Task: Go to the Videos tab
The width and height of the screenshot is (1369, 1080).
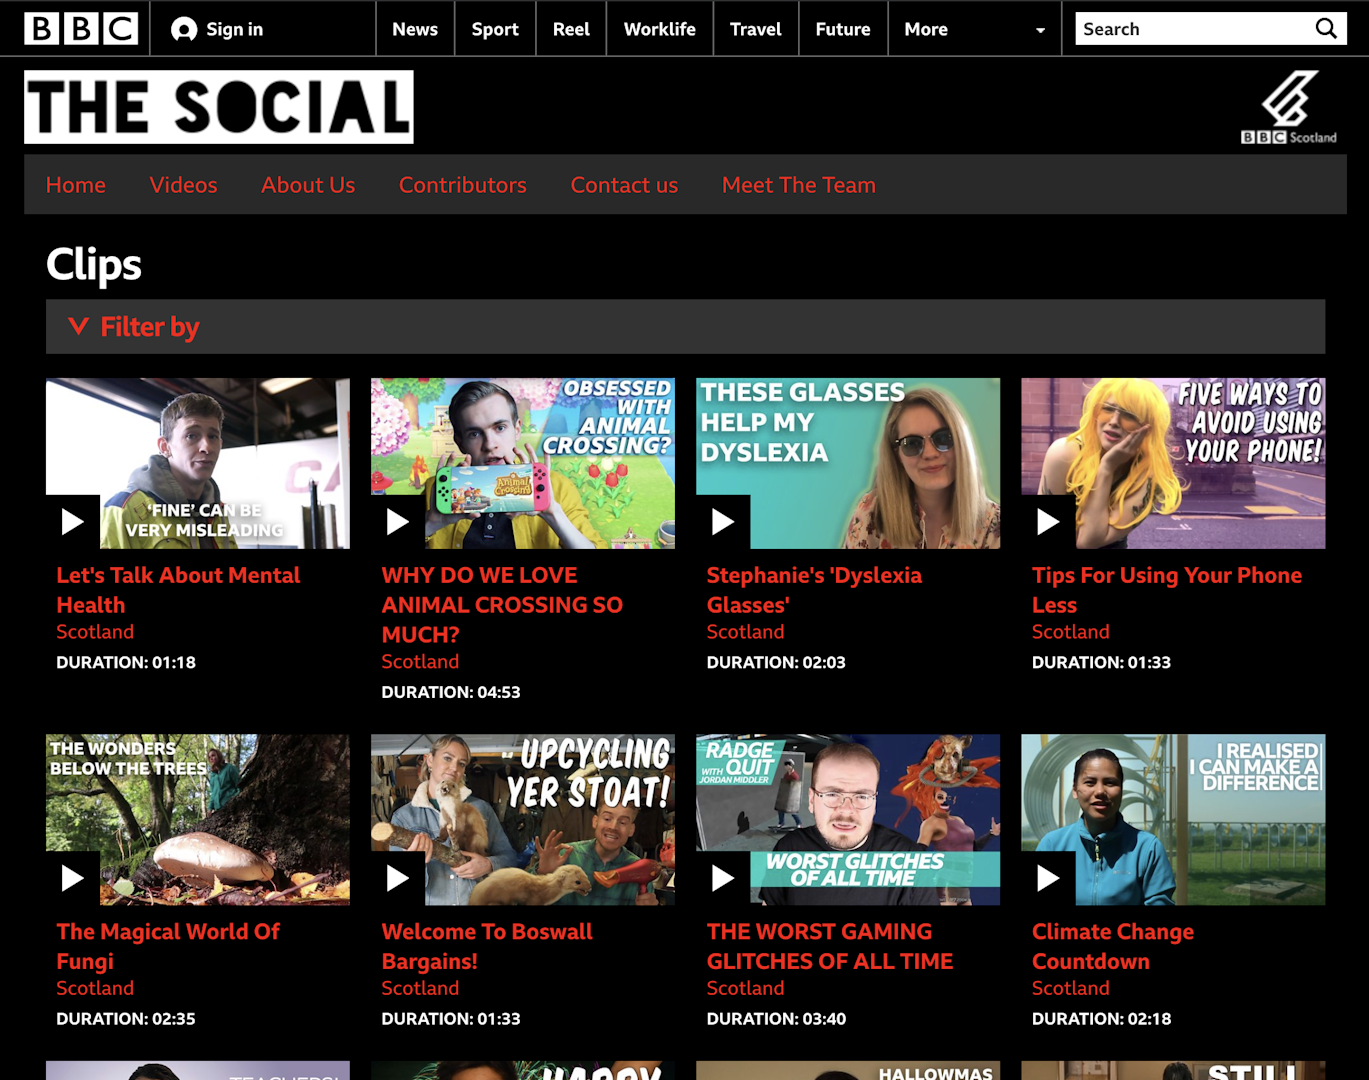Action: pyautogui.click(x=183, y=185)
